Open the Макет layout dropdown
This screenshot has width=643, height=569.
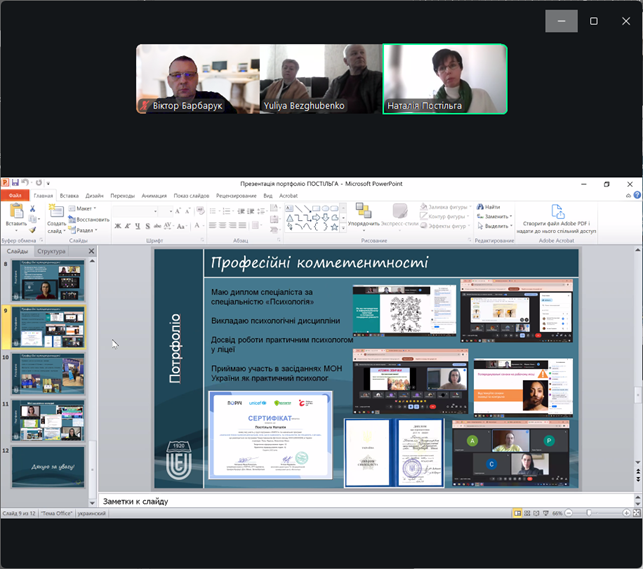coord(83,209)
